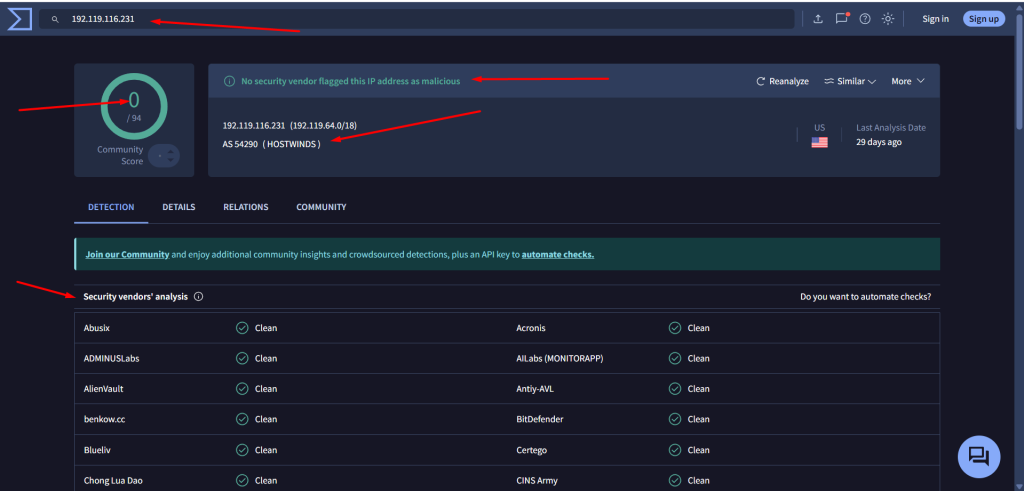Follow the automate checks link
The width and height of the screenshot is (1024, 491).
click(x=558, y=255)
